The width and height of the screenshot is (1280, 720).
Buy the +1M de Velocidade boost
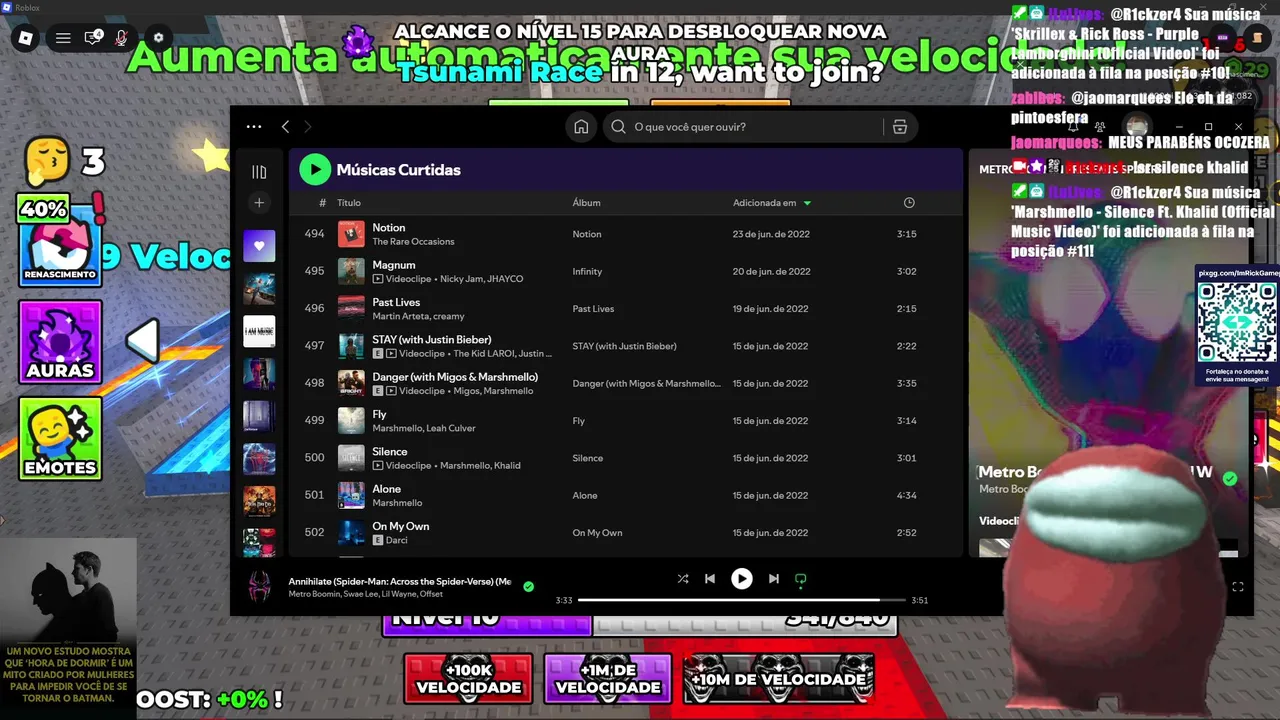point(608,678)
